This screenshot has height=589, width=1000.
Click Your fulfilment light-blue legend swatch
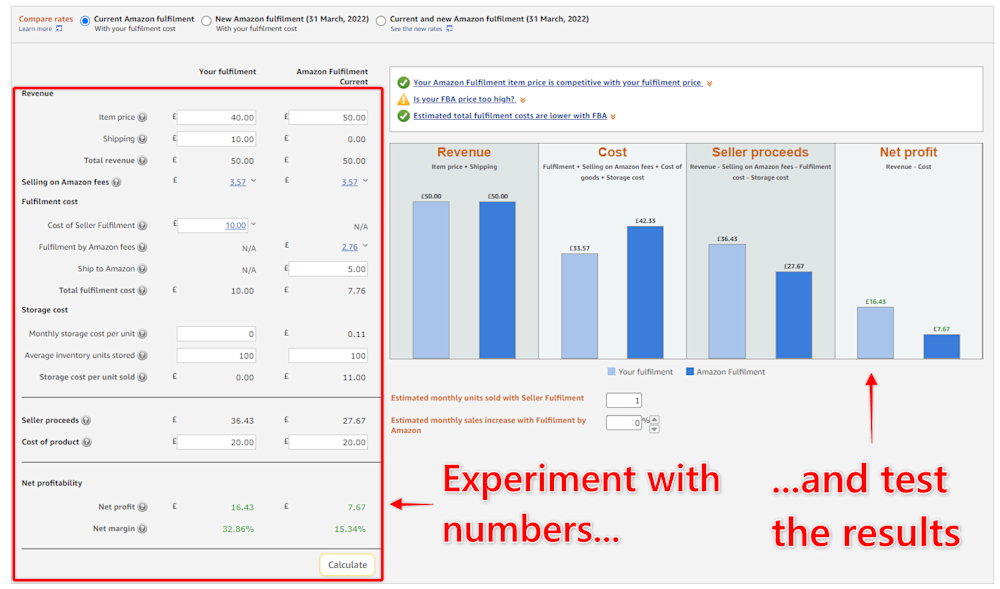[x=612, y=372]
